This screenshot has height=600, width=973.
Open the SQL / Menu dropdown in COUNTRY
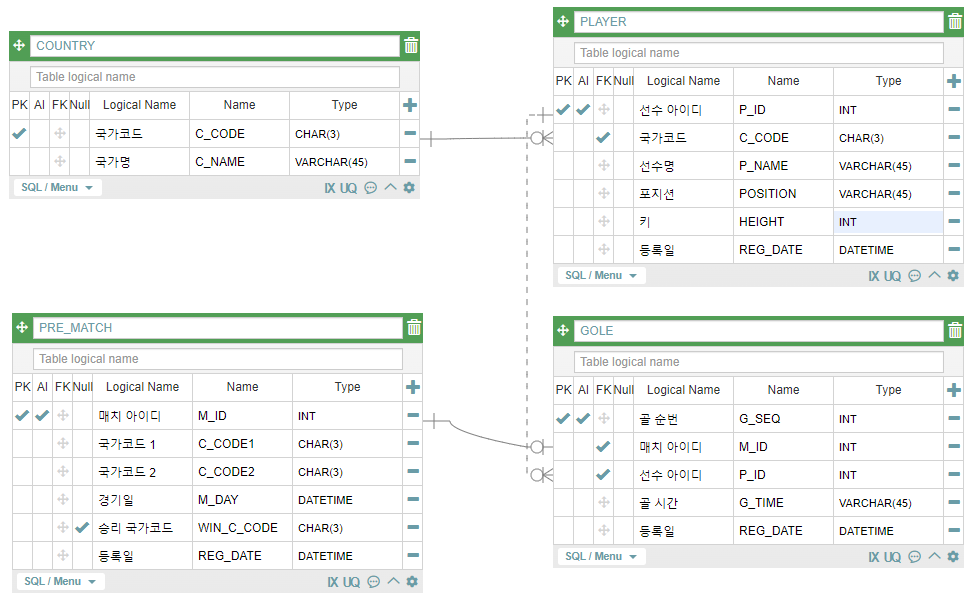coord(57,187)
